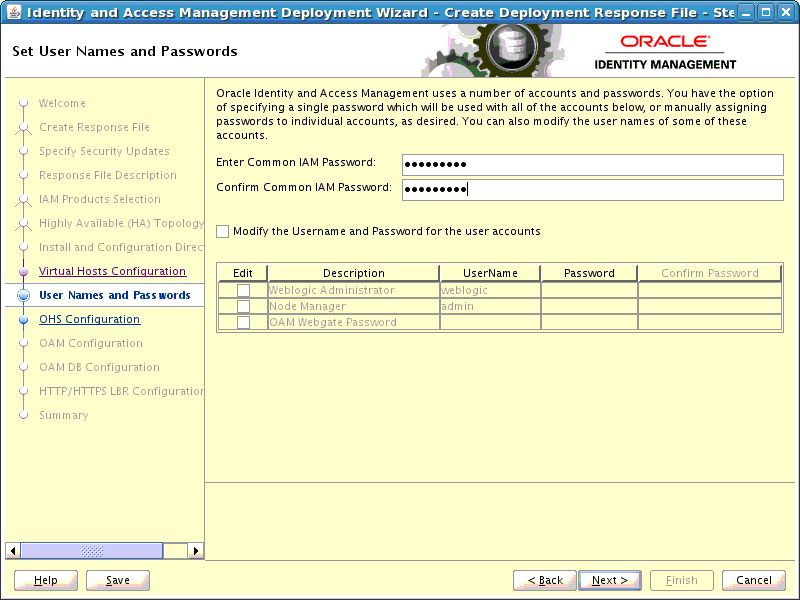This screenshot has height=600, width=800.
Task: Cancel the deployment wizard
Action: click(754, 580)
